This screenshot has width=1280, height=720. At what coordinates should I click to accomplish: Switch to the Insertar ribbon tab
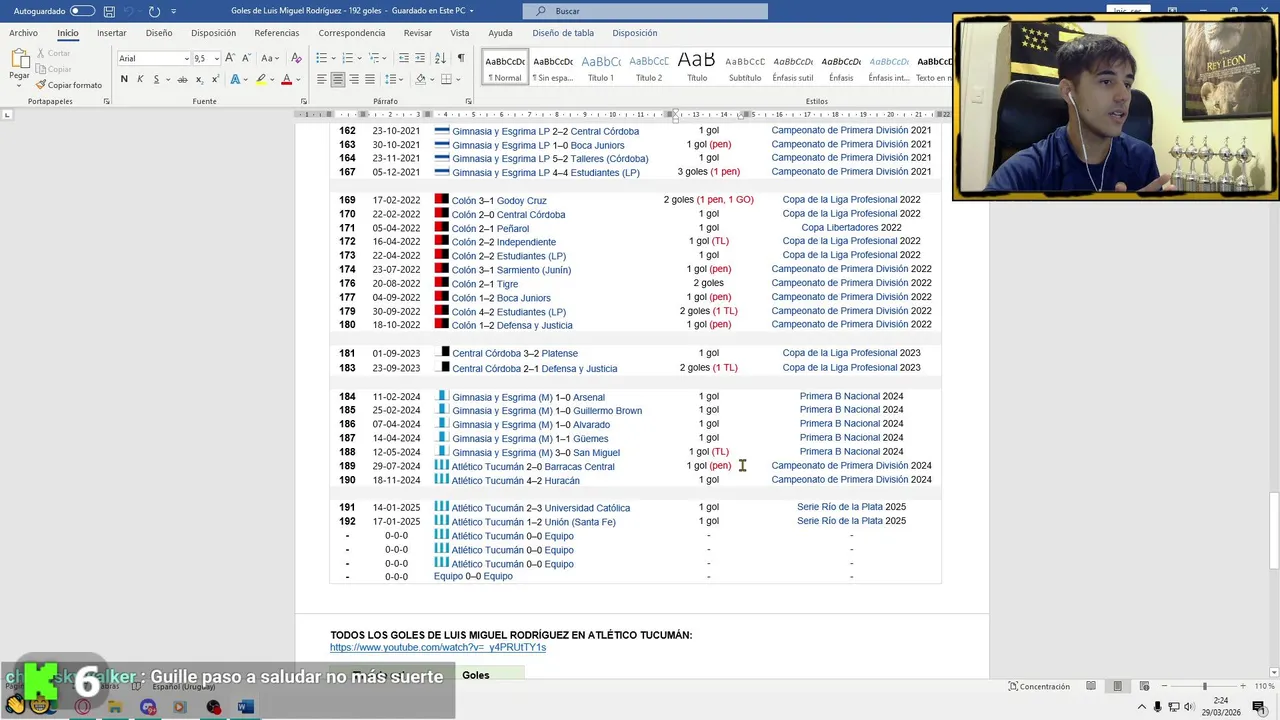(x=112, y=33)
